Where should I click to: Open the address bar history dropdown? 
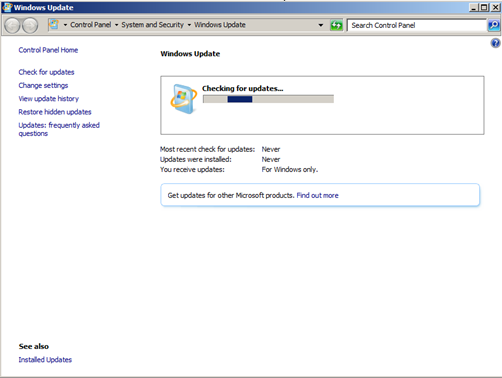pyautogui.click(x=321, y=25)
